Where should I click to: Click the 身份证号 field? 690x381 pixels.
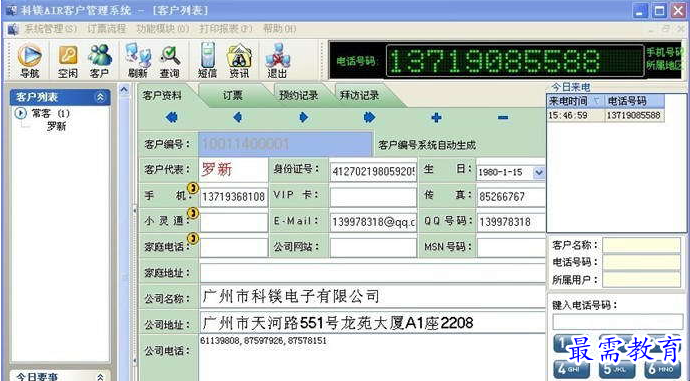click(x=373, y=172)
